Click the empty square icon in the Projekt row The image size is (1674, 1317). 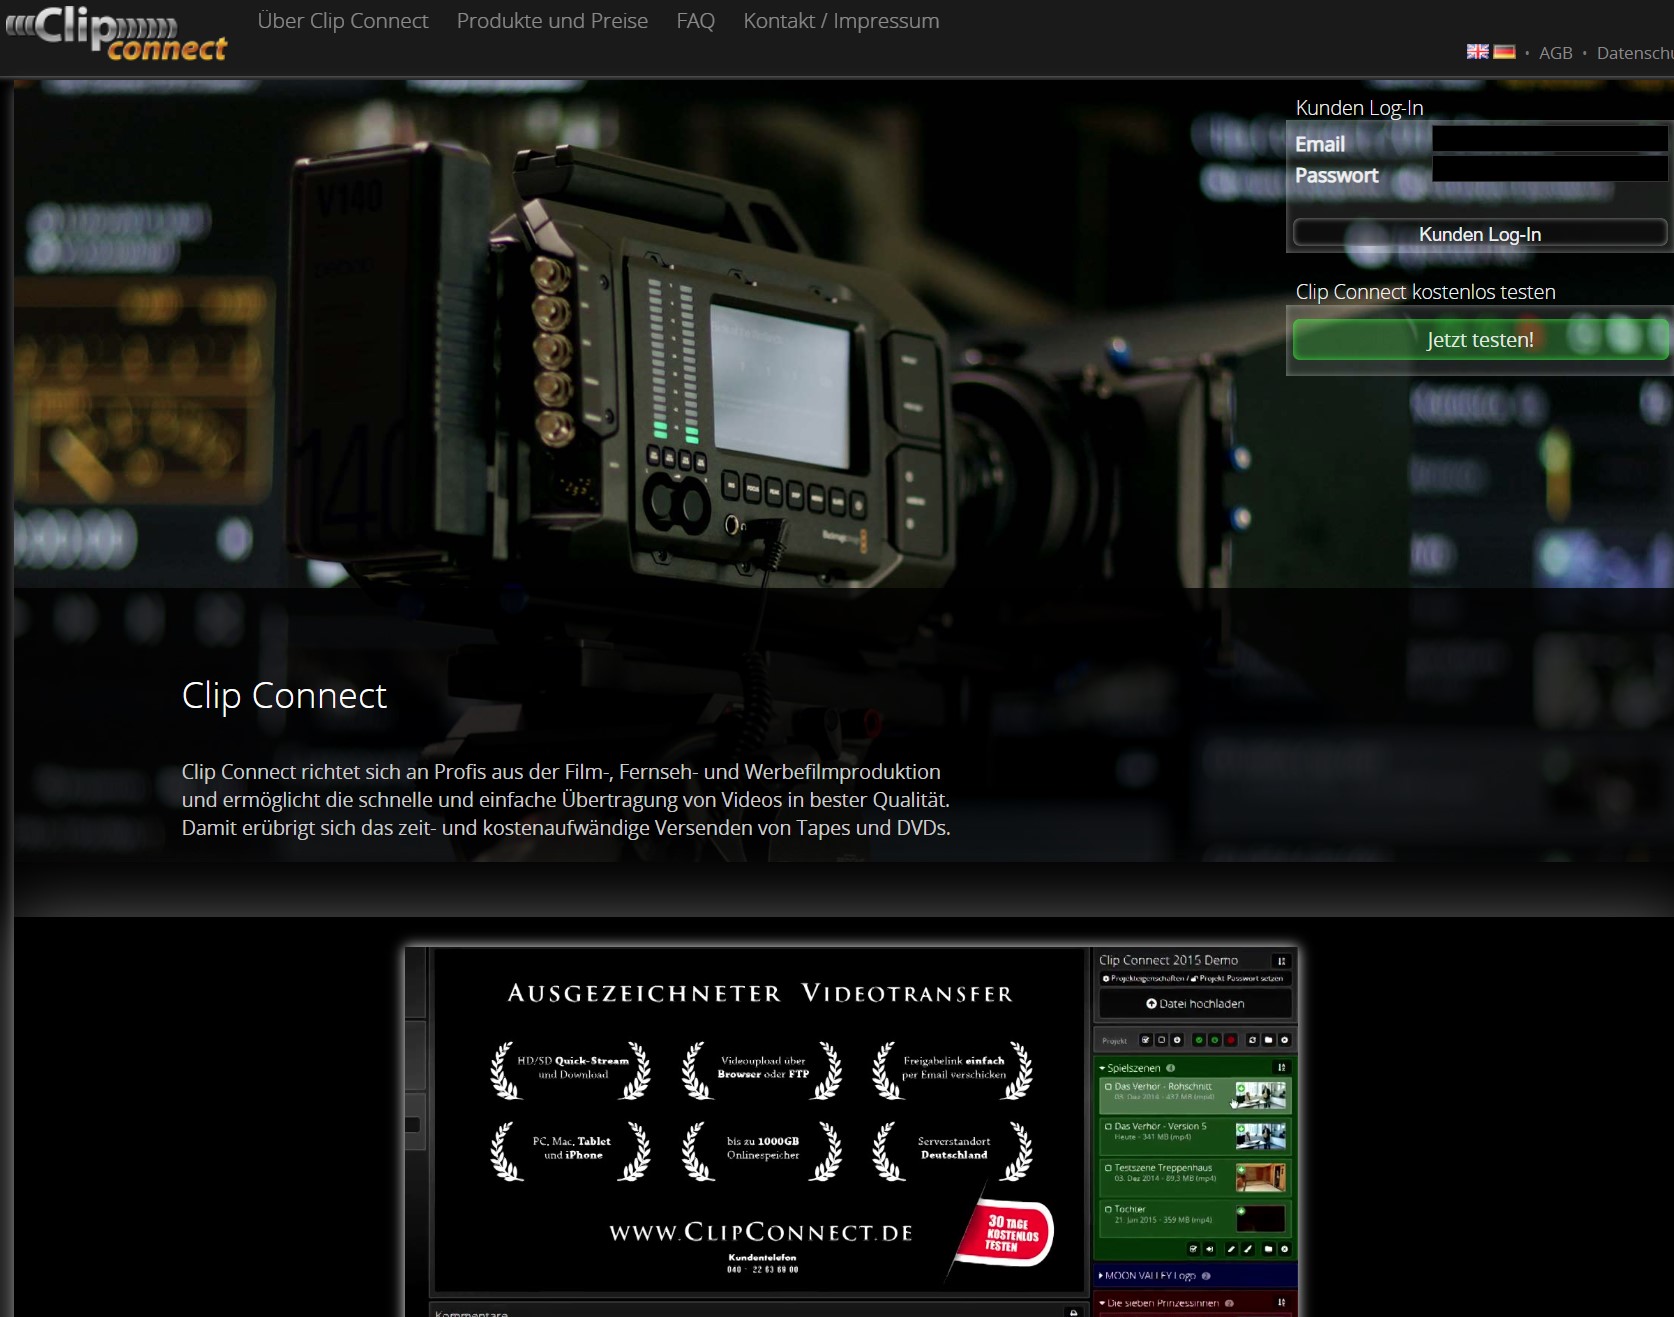click(x=1161, y=1040)
